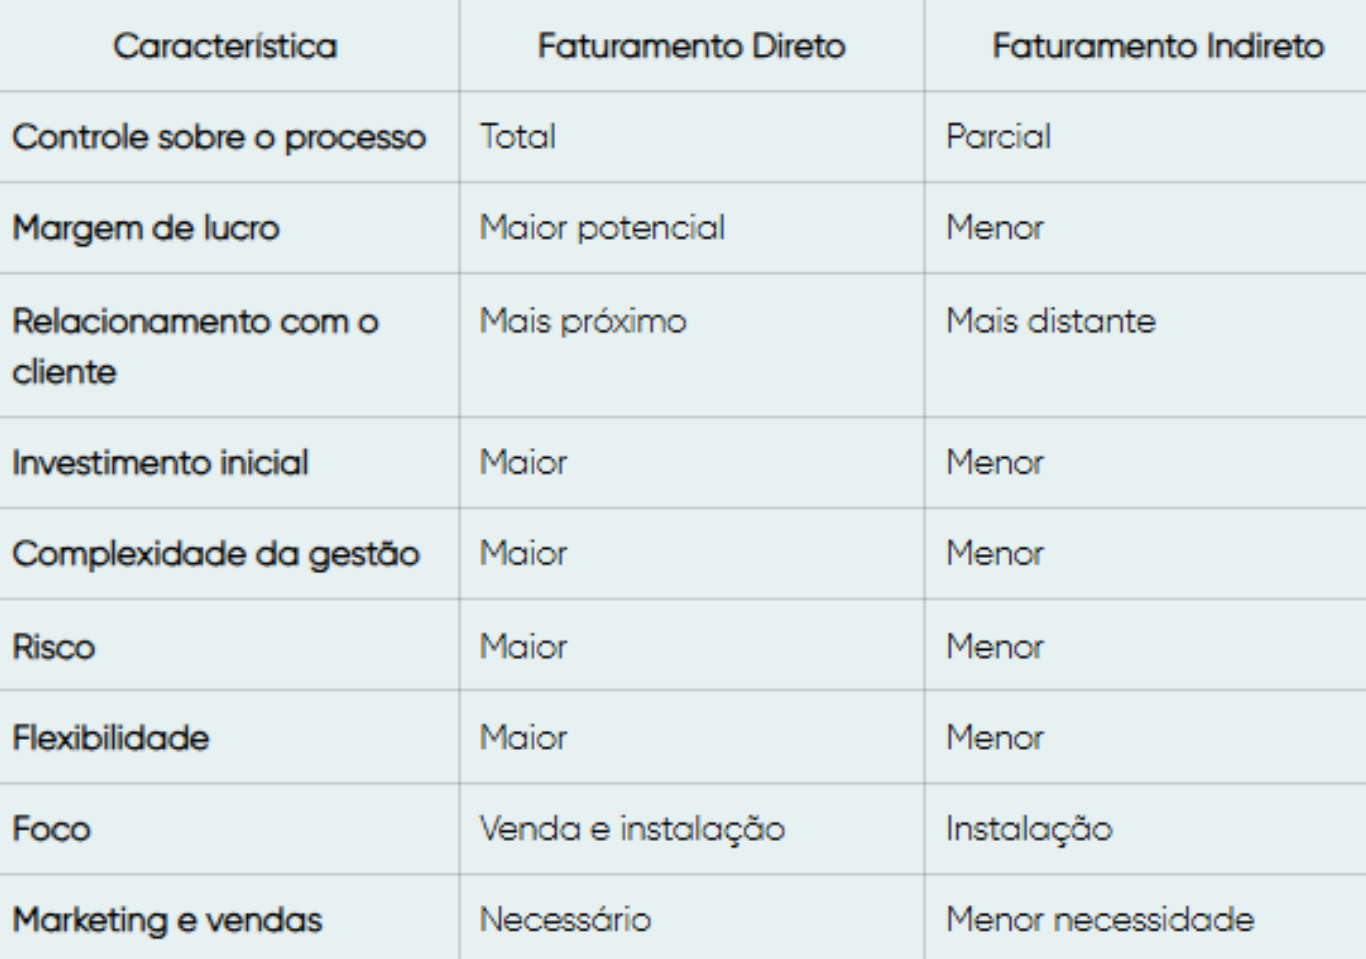The height and width of the screenshot is (959, 1366).
Task: Click the Instalação cell in Indireto column
Action: point(1029,829)
